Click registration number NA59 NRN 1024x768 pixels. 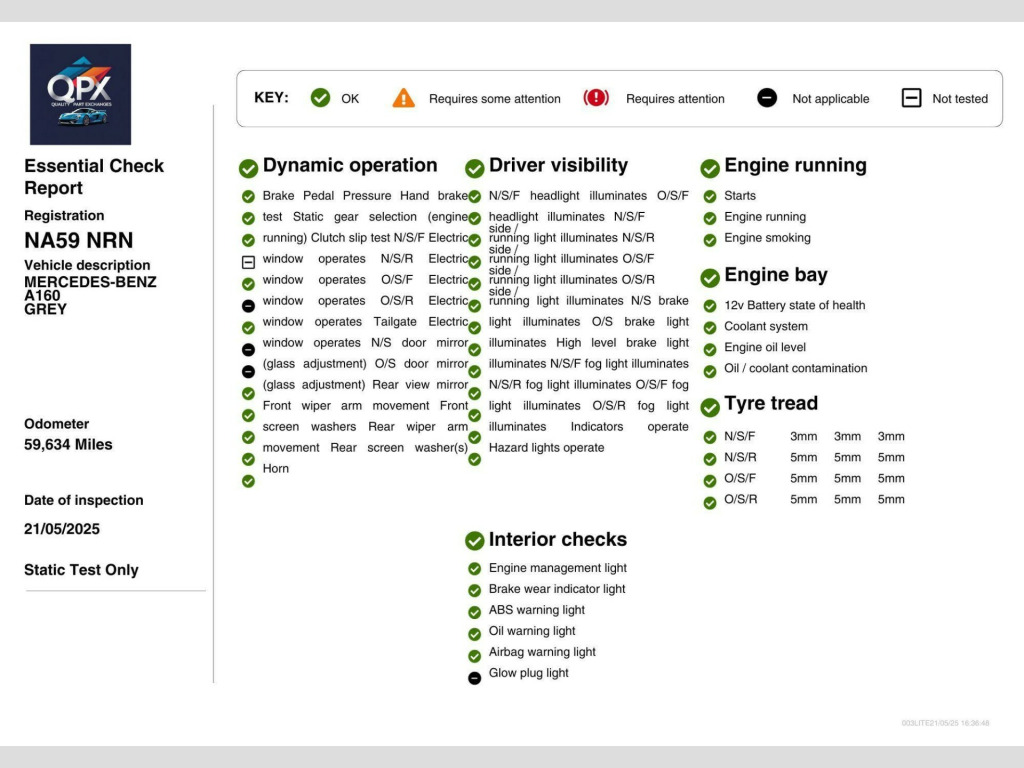(x=78, y=240)
